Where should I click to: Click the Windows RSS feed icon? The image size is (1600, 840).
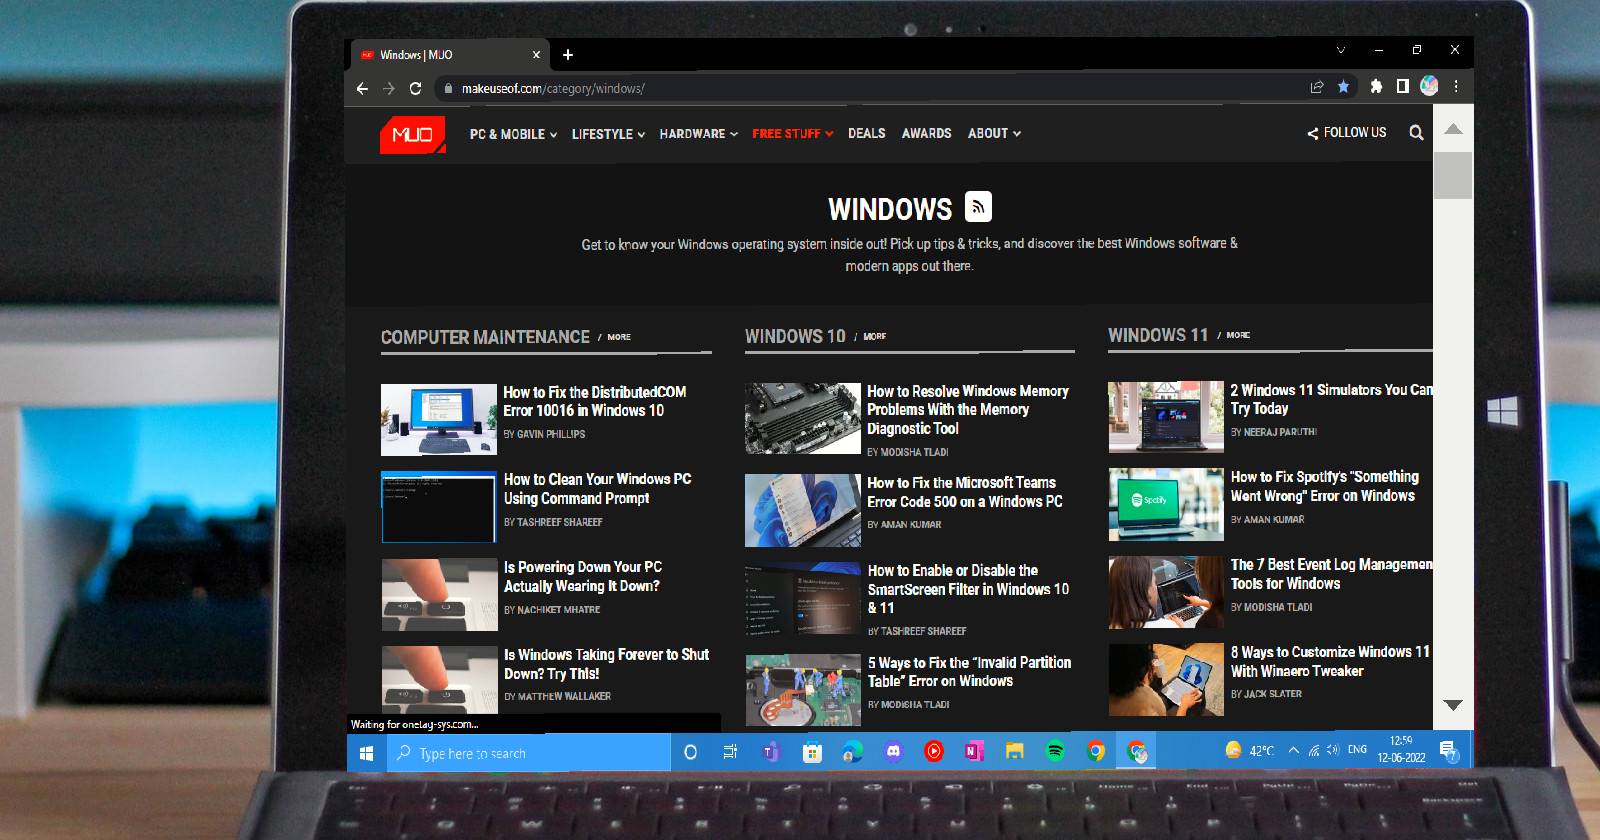(x=978, y=207)
